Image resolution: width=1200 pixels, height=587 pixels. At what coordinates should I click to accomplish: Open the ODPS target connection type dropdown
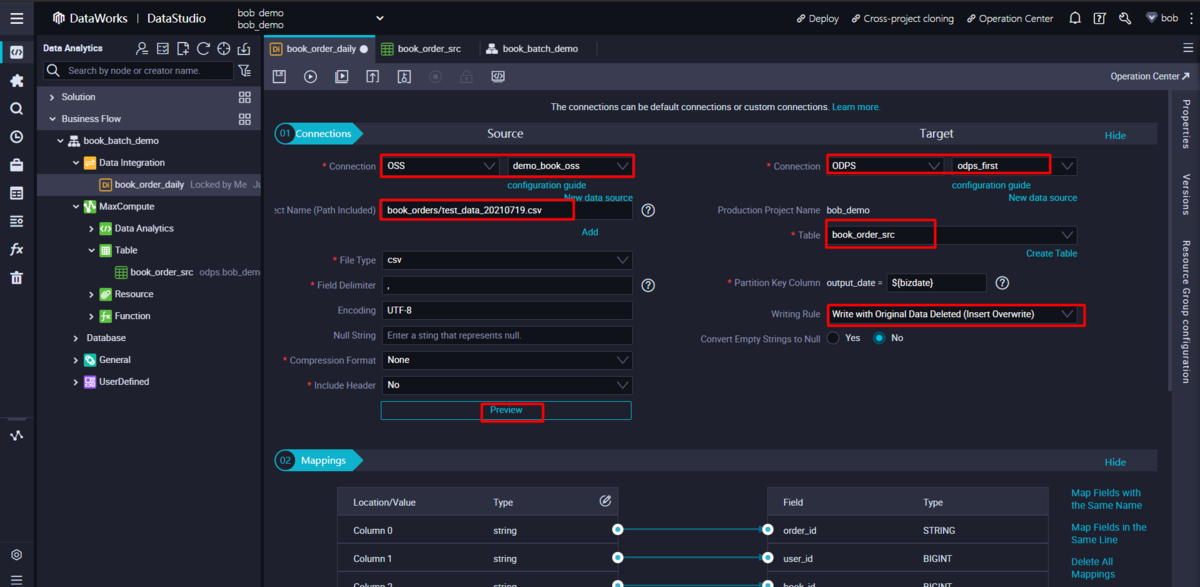885,166
